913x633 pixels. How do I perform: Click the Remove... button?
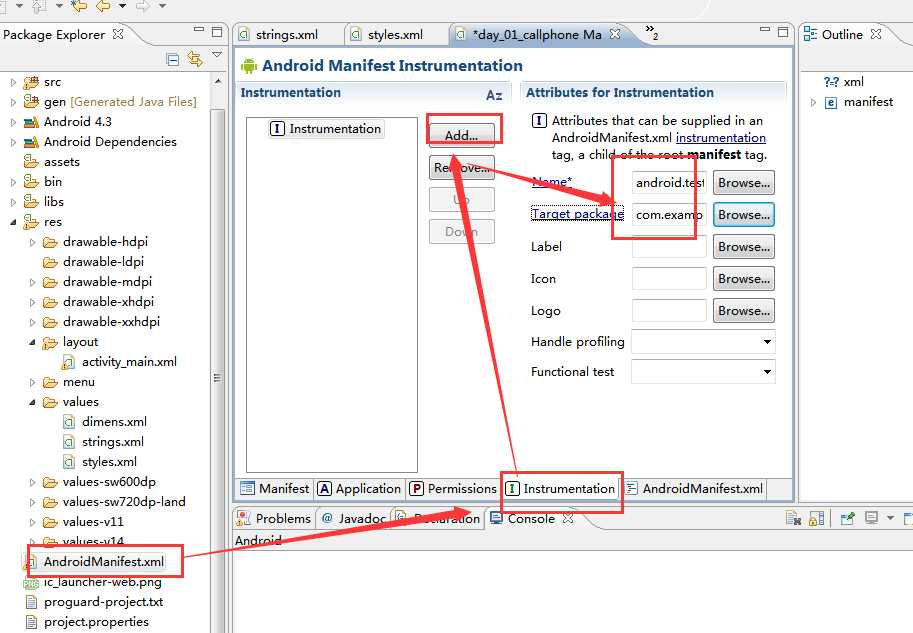coord(462,168)
